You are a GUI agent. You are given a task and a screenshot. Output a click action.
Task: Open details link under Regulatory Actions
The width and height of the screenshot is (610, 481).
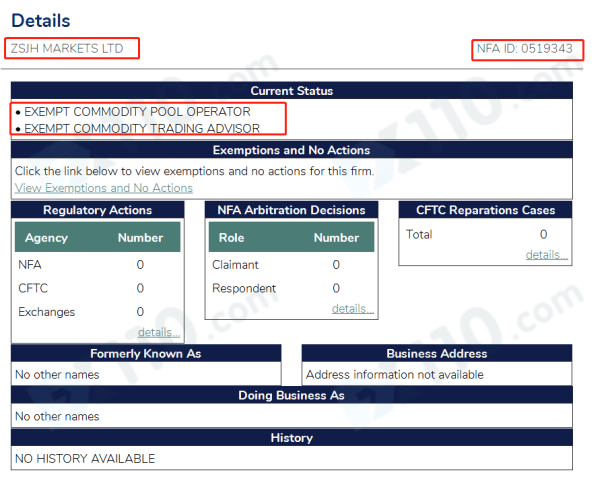pyautogui.click(x=159, y=332)
